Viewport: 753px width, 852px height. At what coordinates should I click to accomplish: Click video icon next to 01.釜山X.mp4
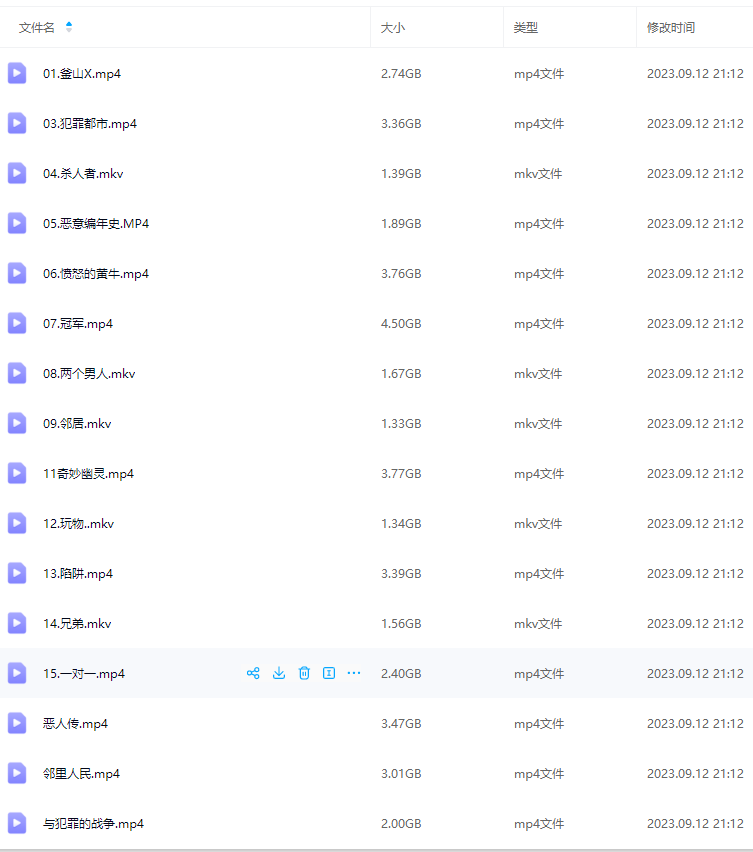[x=17, y=73]
